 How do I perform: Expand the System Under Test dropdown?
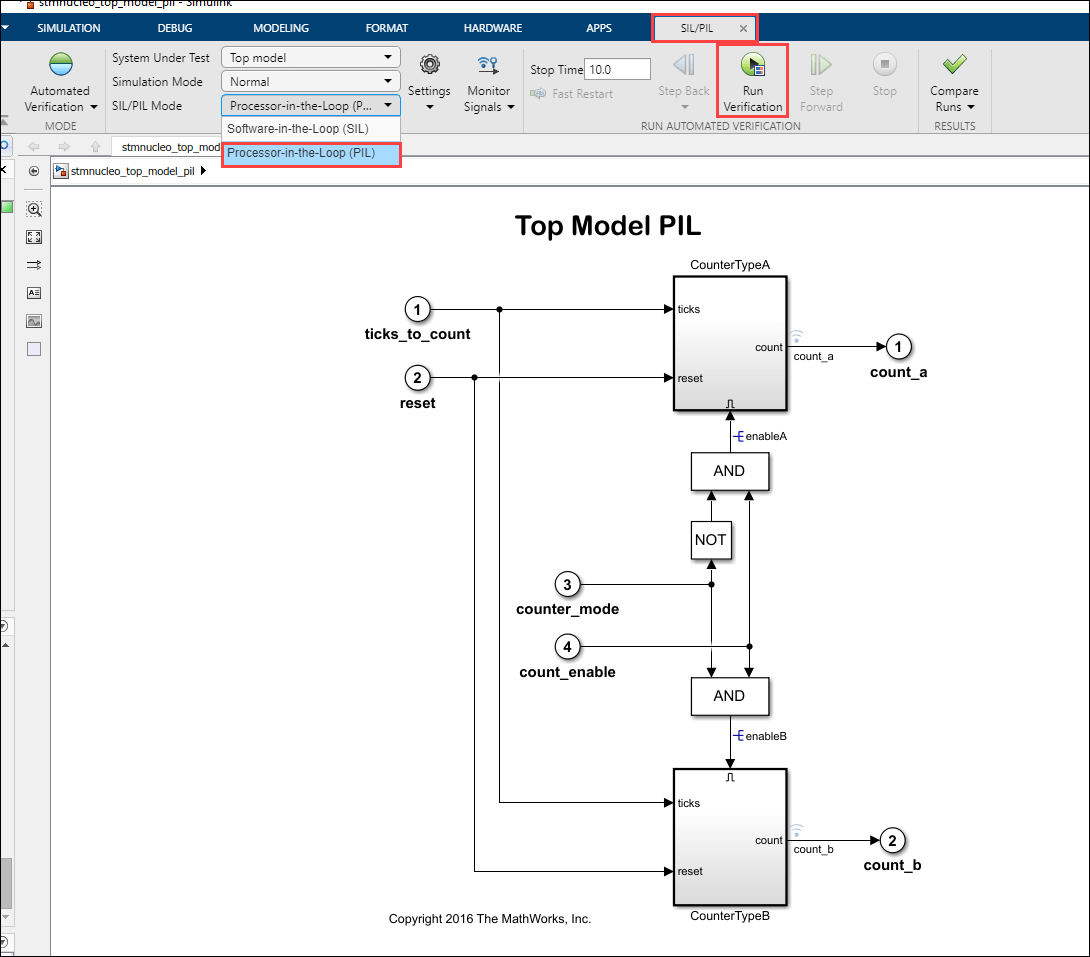(310, 58)
